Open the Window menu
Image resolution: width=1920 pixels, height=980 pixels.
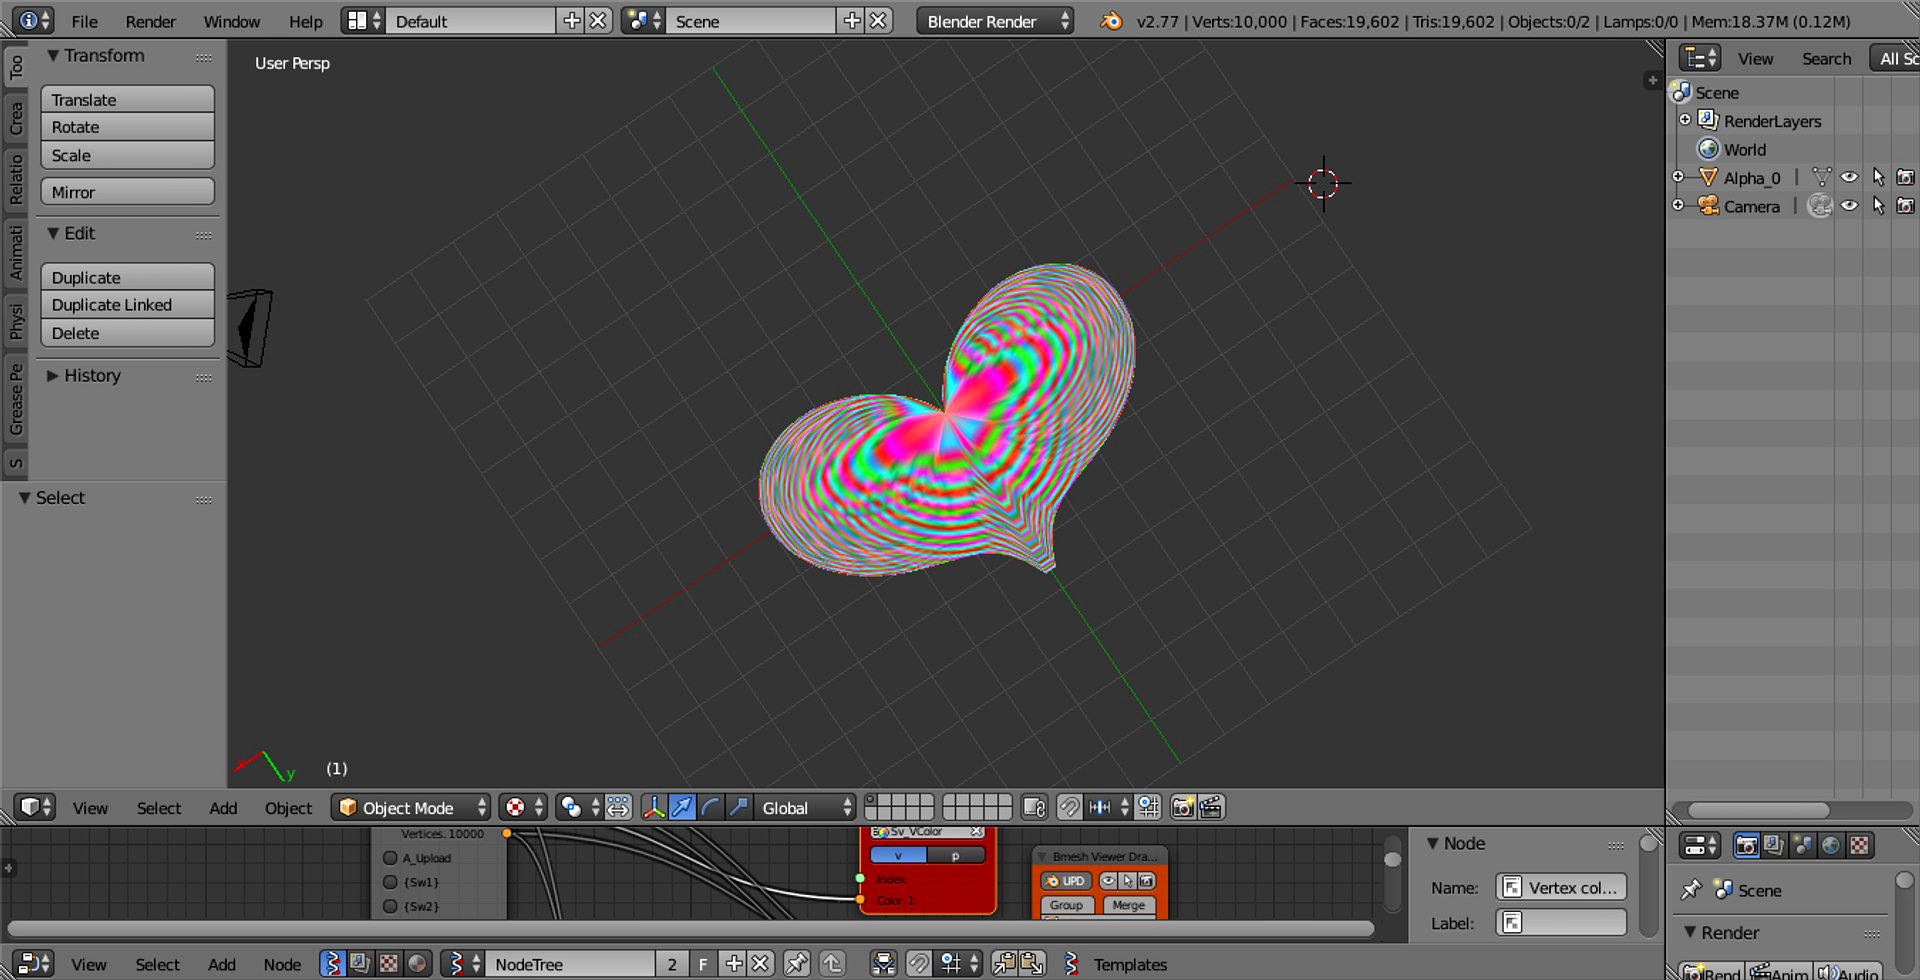pyautogui.click(x=231, y=21)
